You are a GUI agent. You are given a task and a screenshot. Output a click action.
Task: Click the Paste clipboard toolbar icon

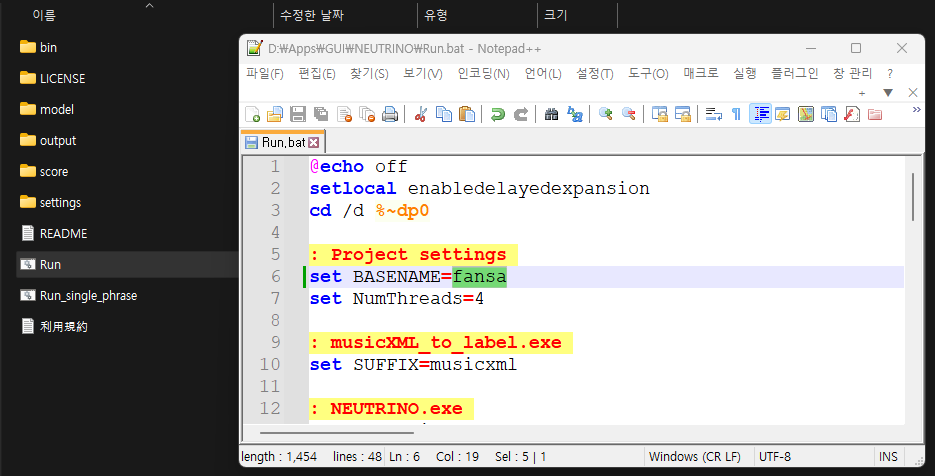467,115
